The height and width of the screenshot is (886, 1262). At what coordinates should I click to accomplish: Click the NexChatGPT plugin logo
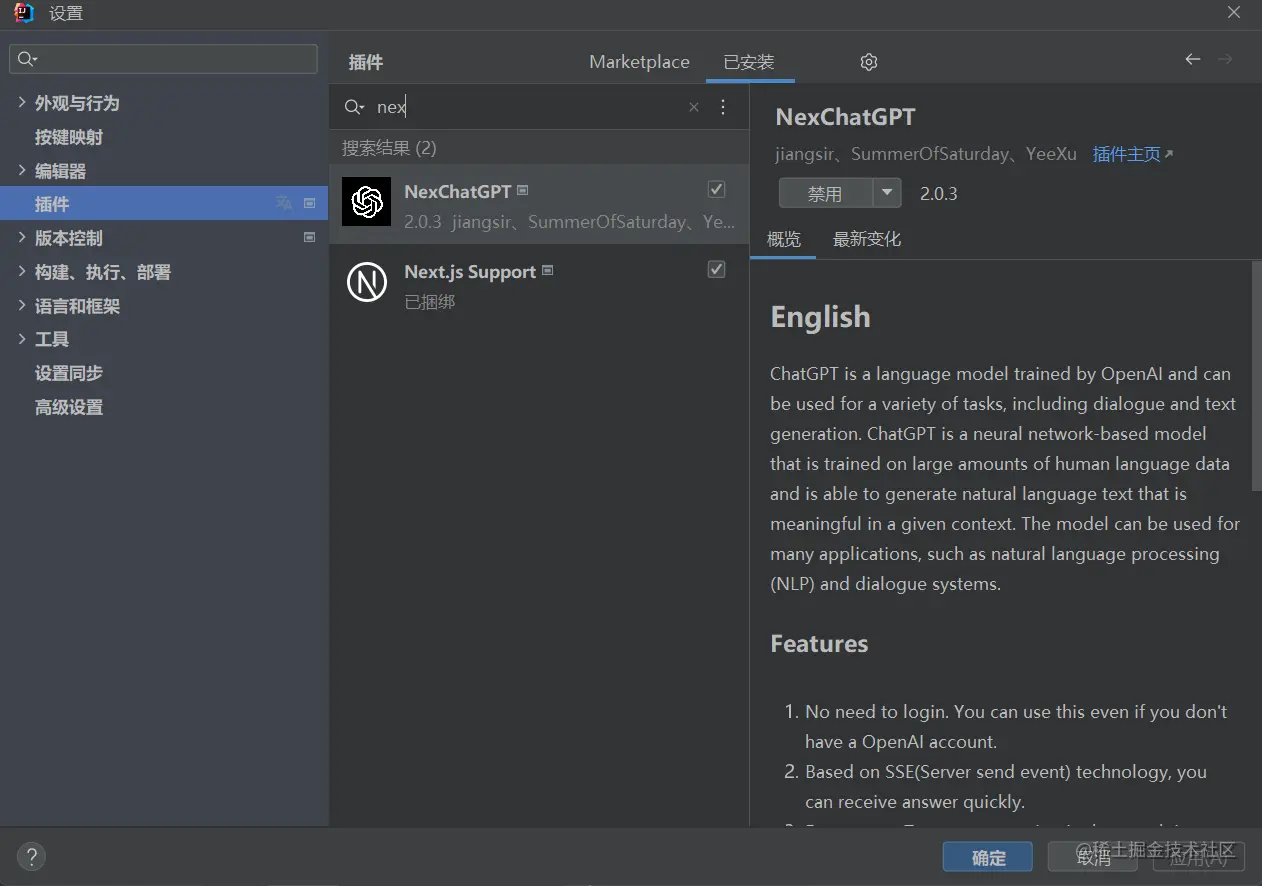click(x=366, y=202)
